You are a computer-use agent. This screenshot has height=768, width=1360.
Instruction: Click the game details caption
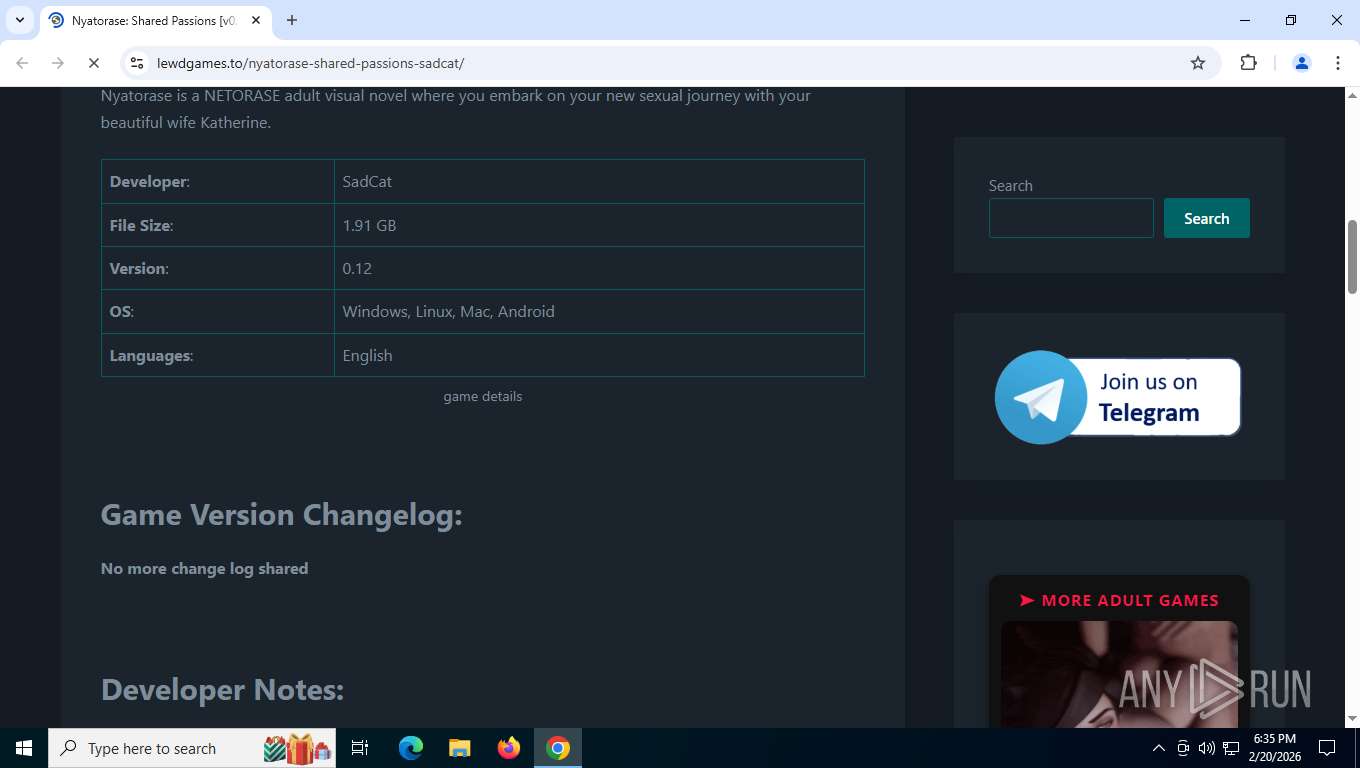(483, 396)
